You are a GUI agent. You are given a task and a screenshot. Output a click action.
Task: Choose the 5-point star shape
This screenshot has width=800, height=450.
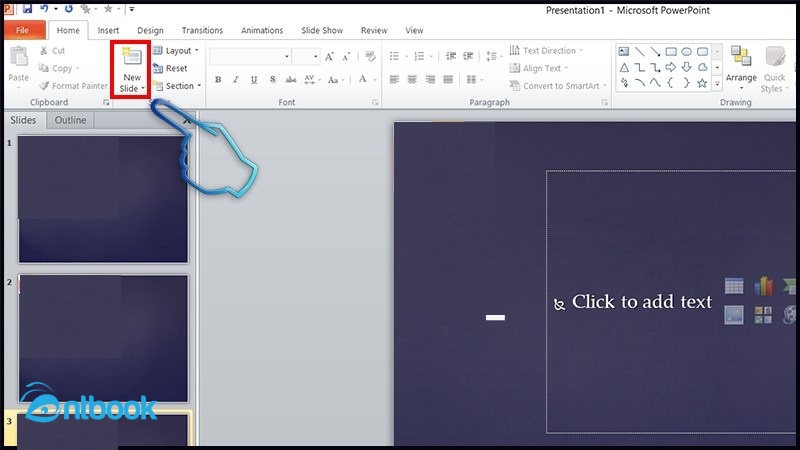point(702,83)
